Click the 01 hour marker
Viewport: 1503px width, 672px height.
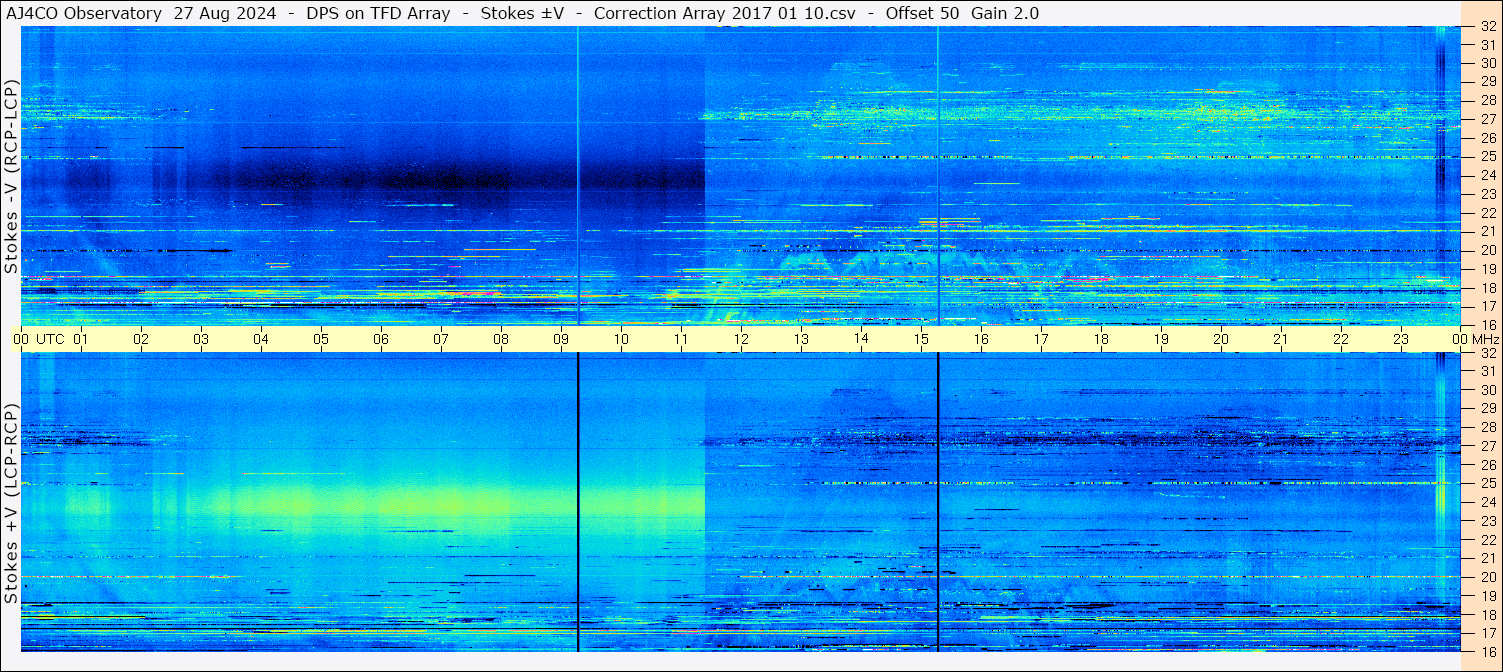[81, 339]
